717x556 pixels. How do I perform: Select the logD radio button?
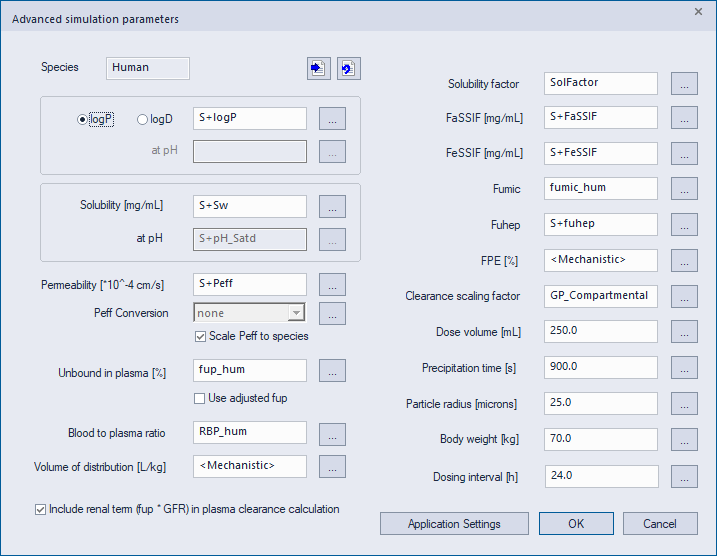[x=142, y=119]
